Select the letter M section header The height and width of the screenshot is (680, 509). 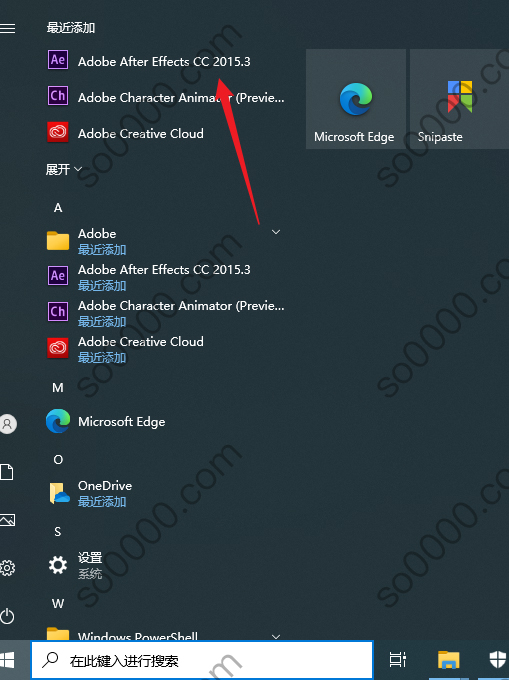coord(58,388)
